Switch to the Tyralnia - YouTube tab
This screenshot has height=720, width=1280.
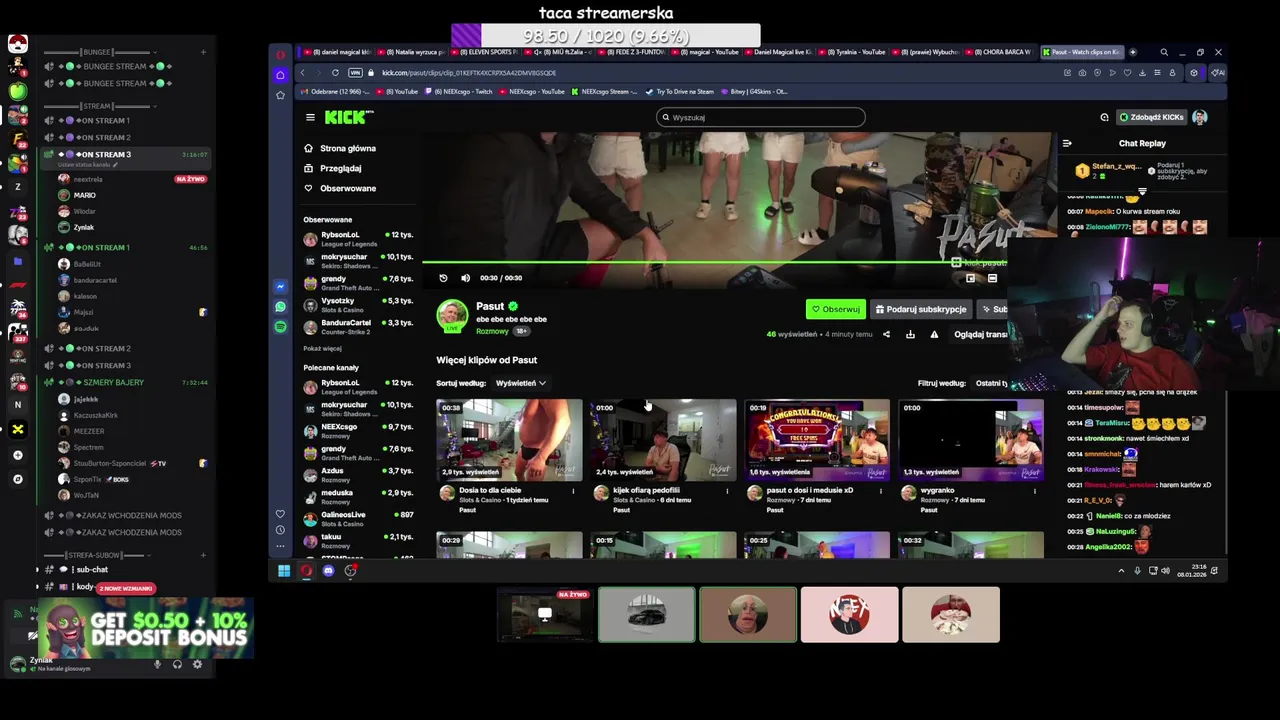pos(855,52)
